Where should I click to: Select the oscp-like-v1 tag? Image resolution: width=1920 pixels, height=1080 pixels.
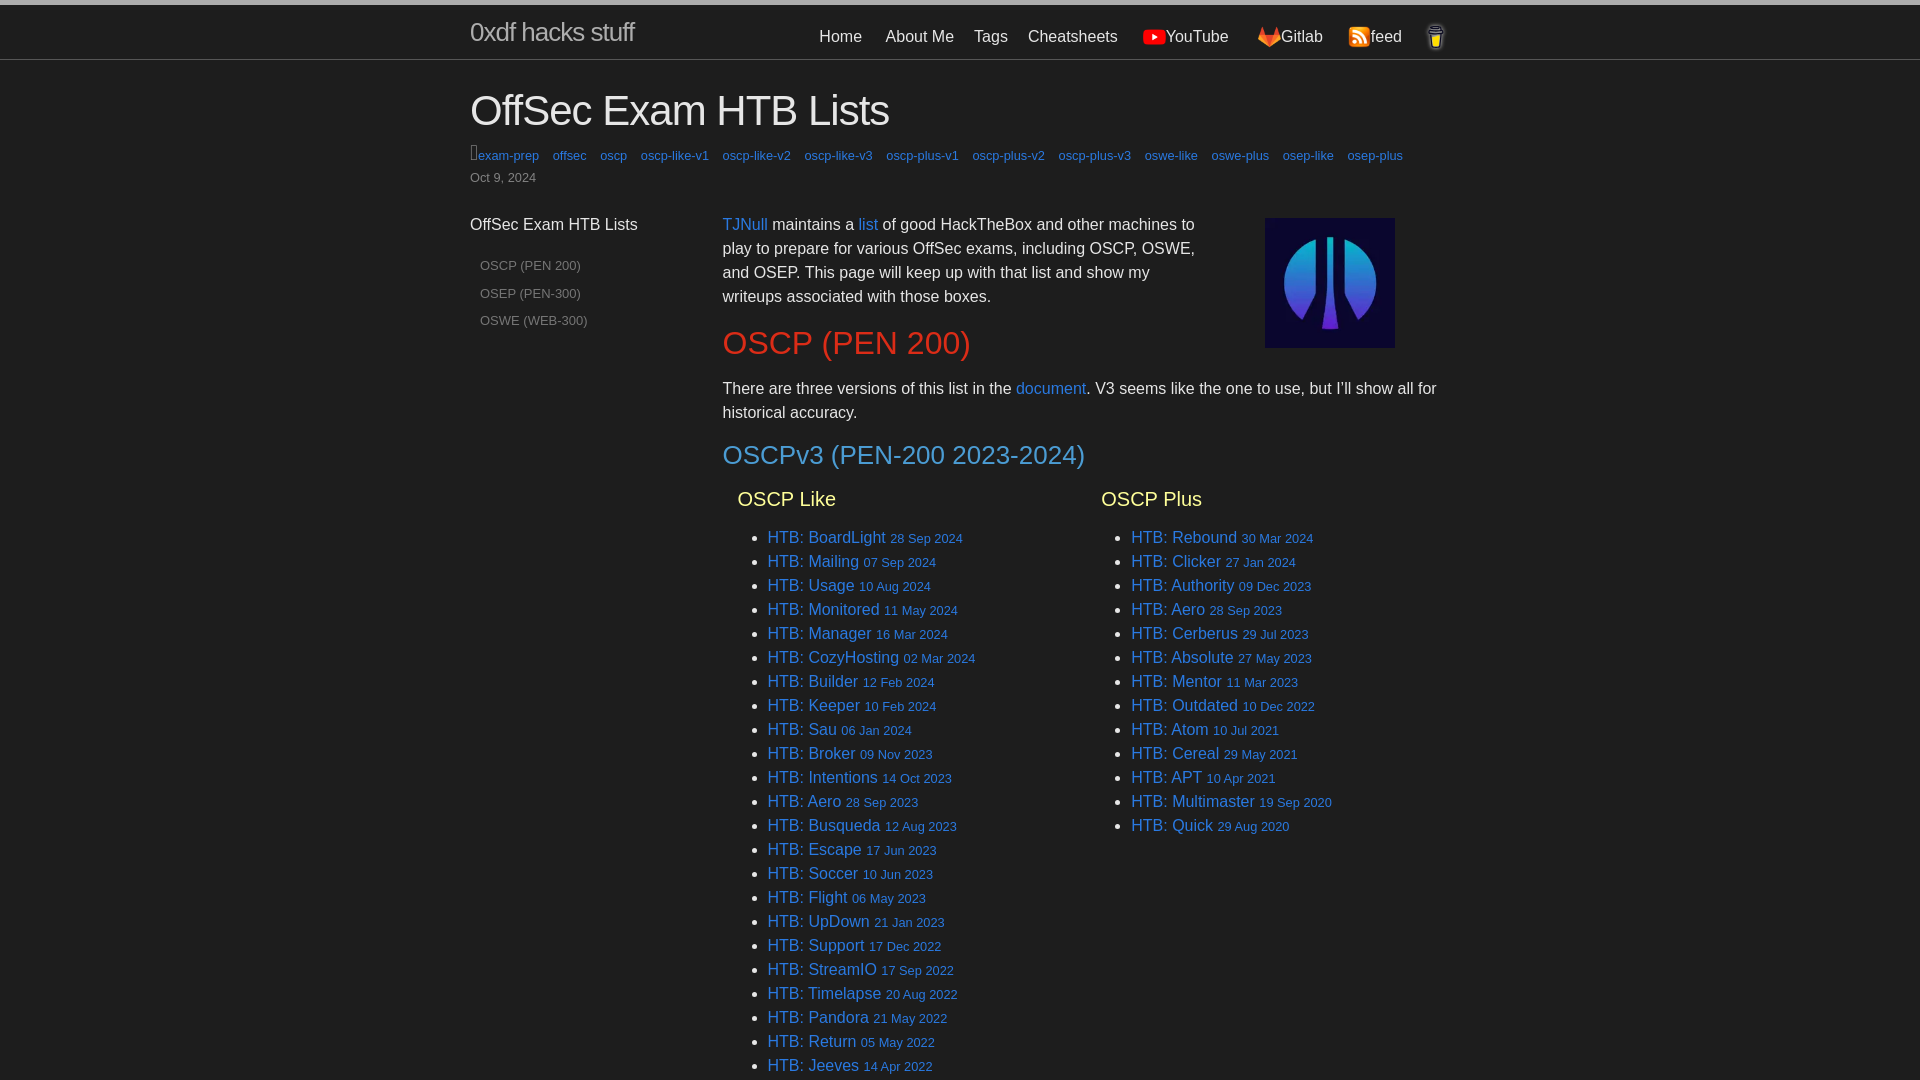[674, 156]
